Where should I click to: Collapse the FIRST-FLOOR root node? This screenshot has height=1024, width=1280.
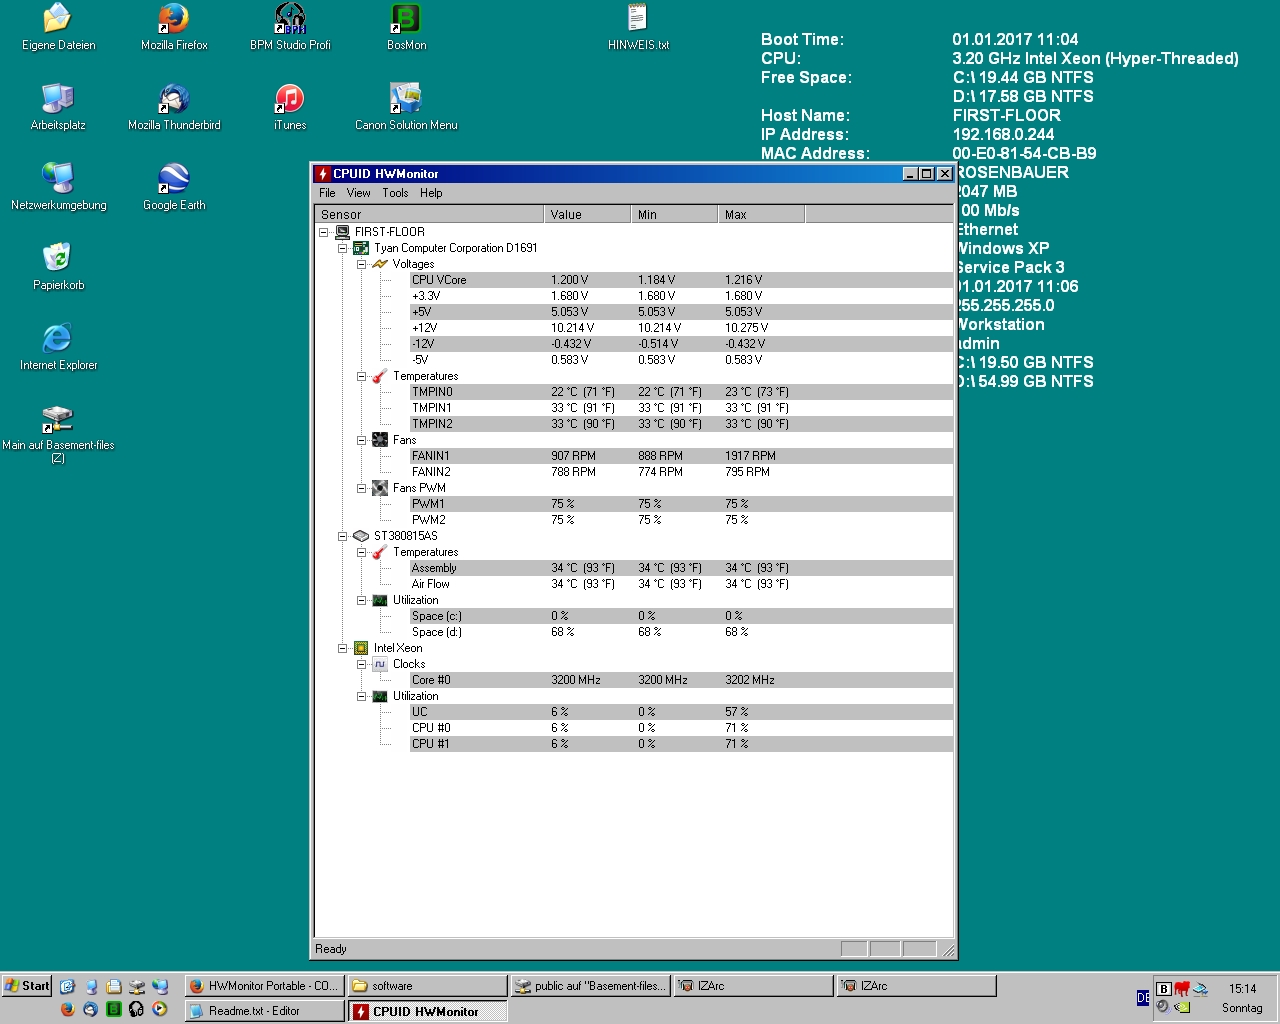point(324,232)
